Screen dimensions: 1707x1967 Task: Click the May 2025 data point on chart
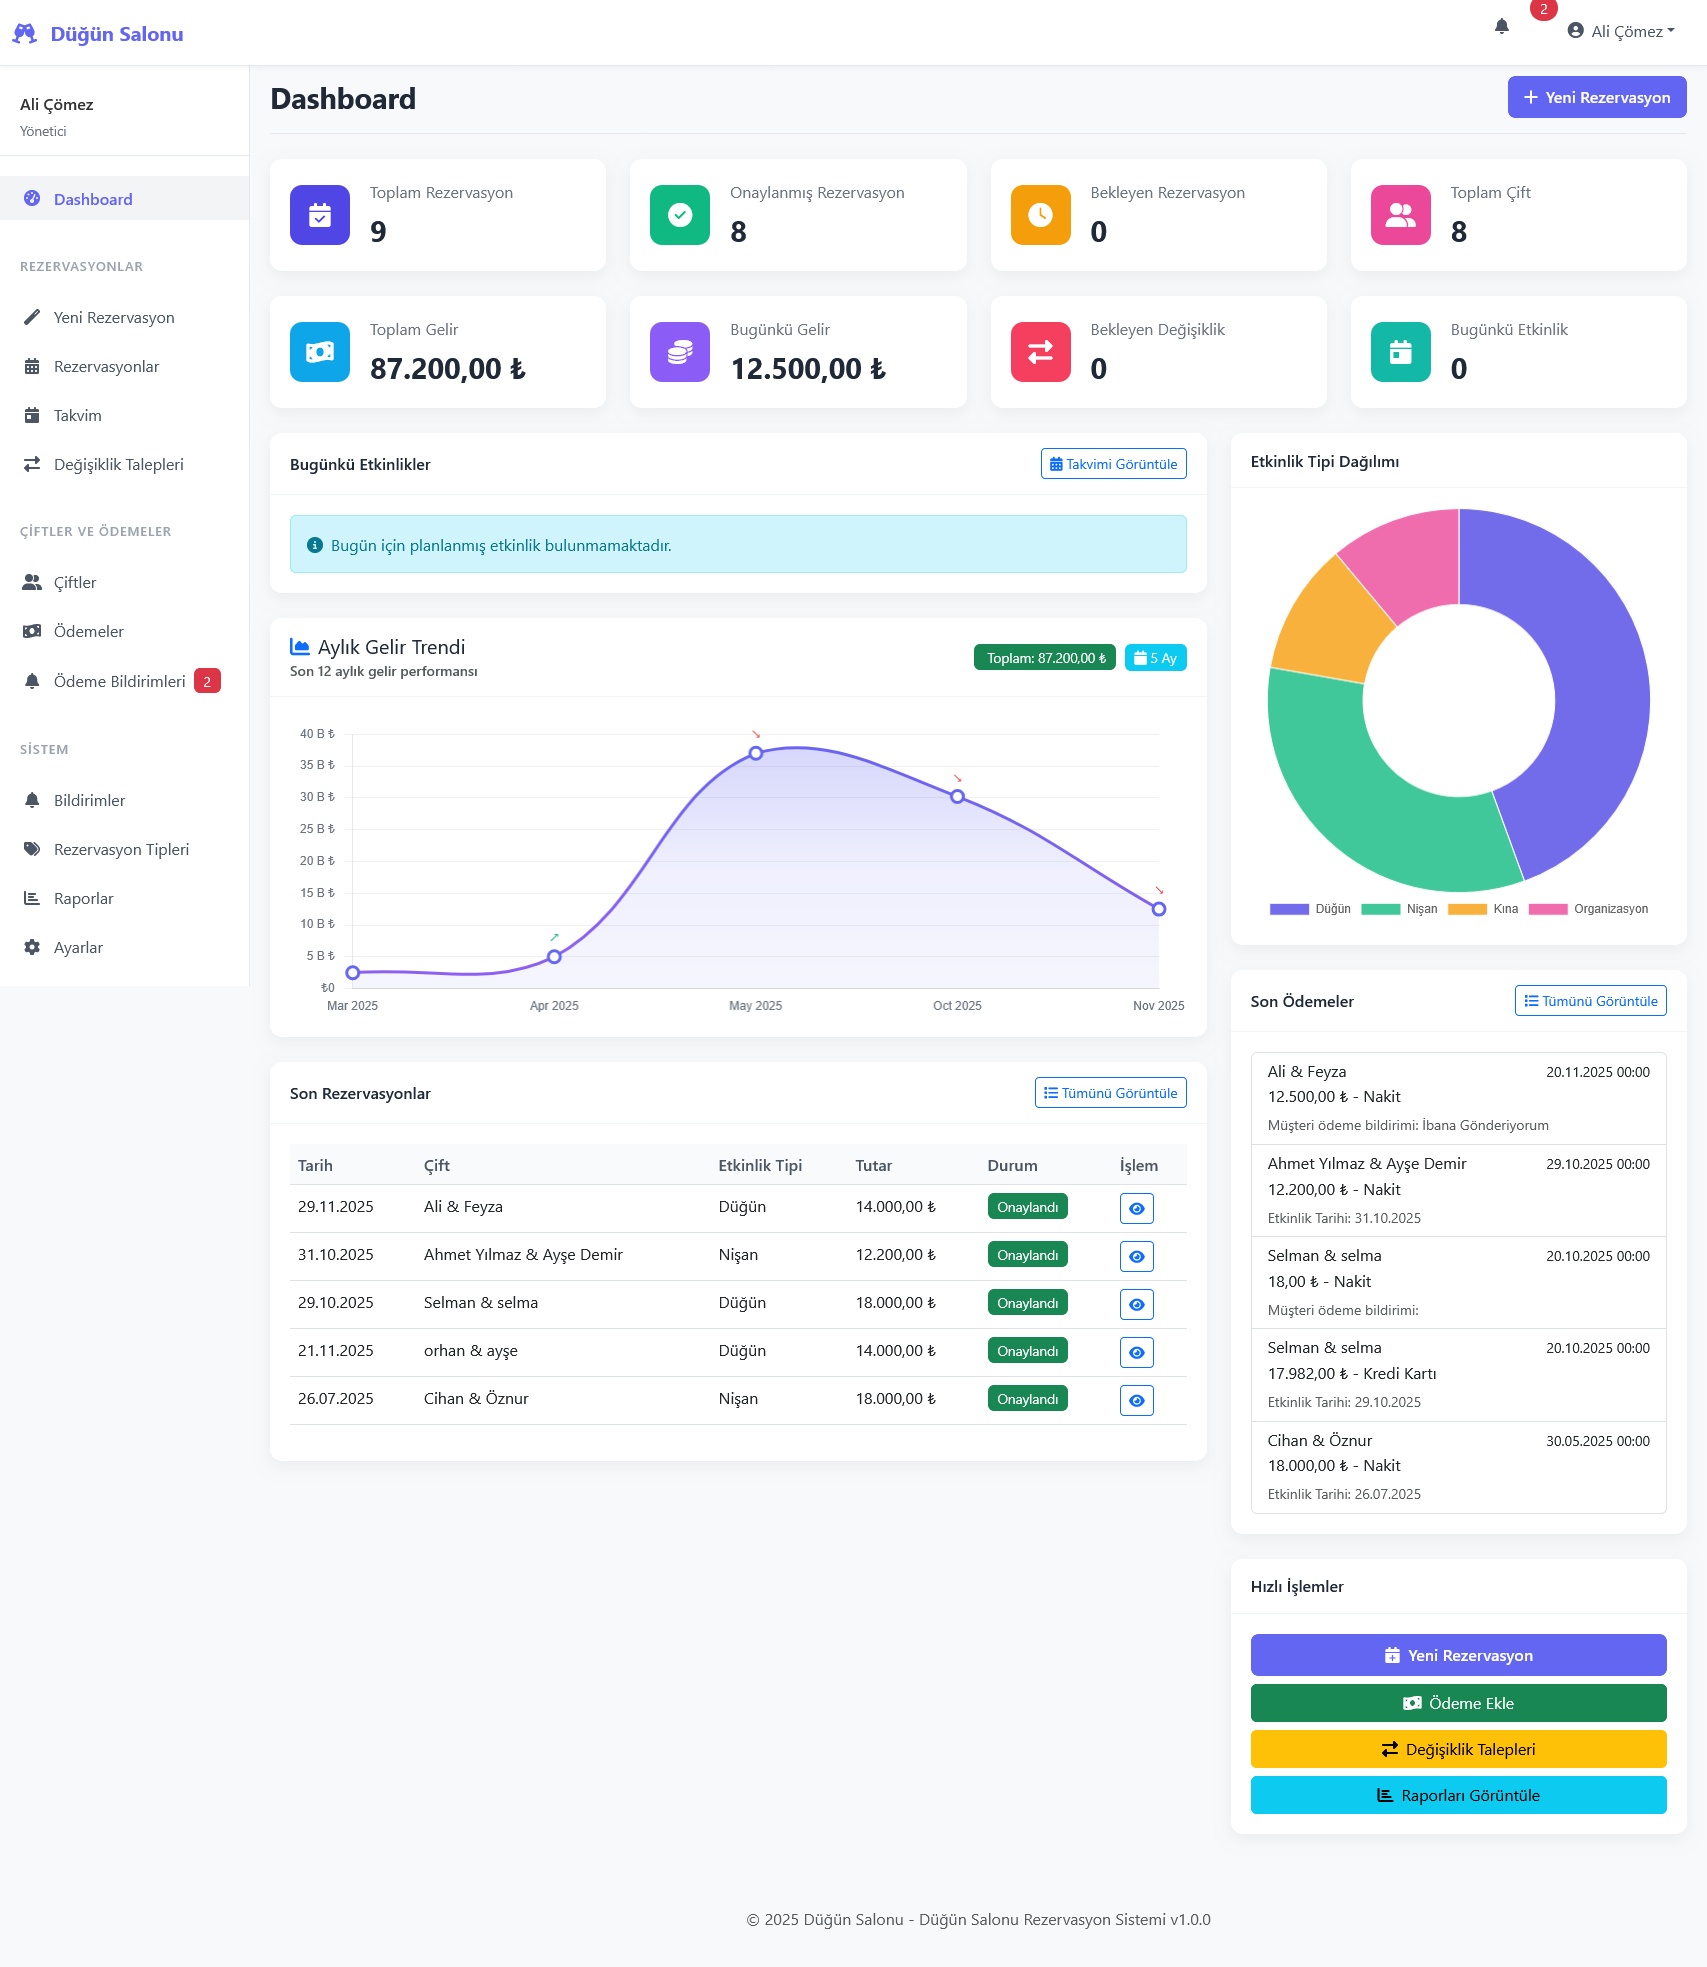[x=756, y=753]
